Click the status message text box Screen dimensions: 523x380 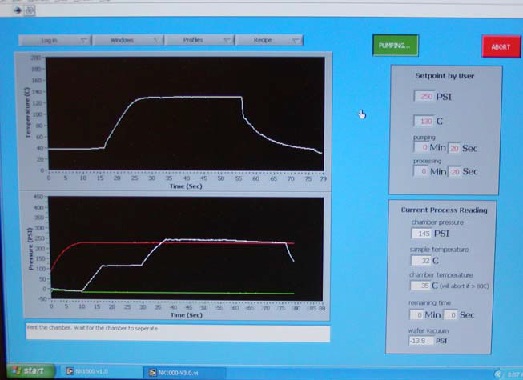(x=178, y=332)
